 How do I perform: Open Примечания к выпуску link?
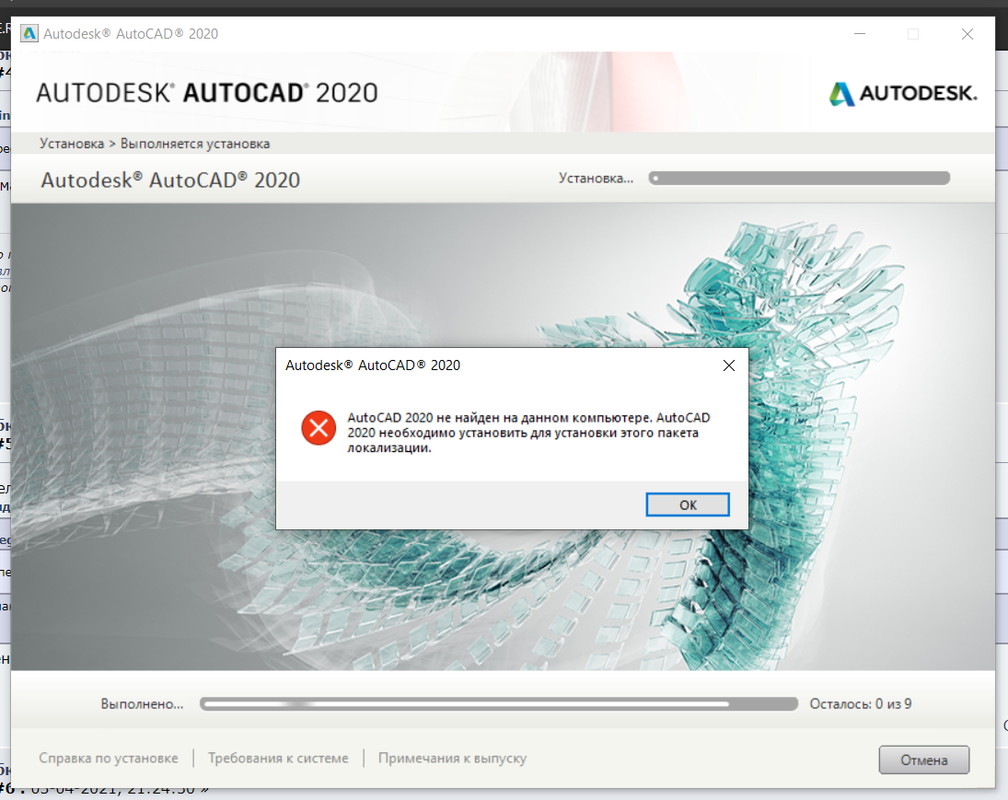click(452, 758)
